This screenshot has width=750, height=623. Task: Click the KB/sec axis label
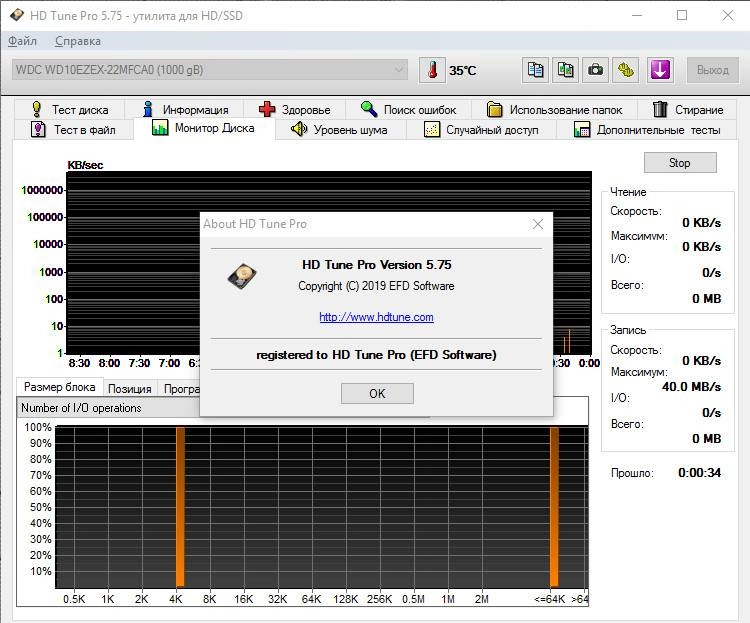pos(85,165)
